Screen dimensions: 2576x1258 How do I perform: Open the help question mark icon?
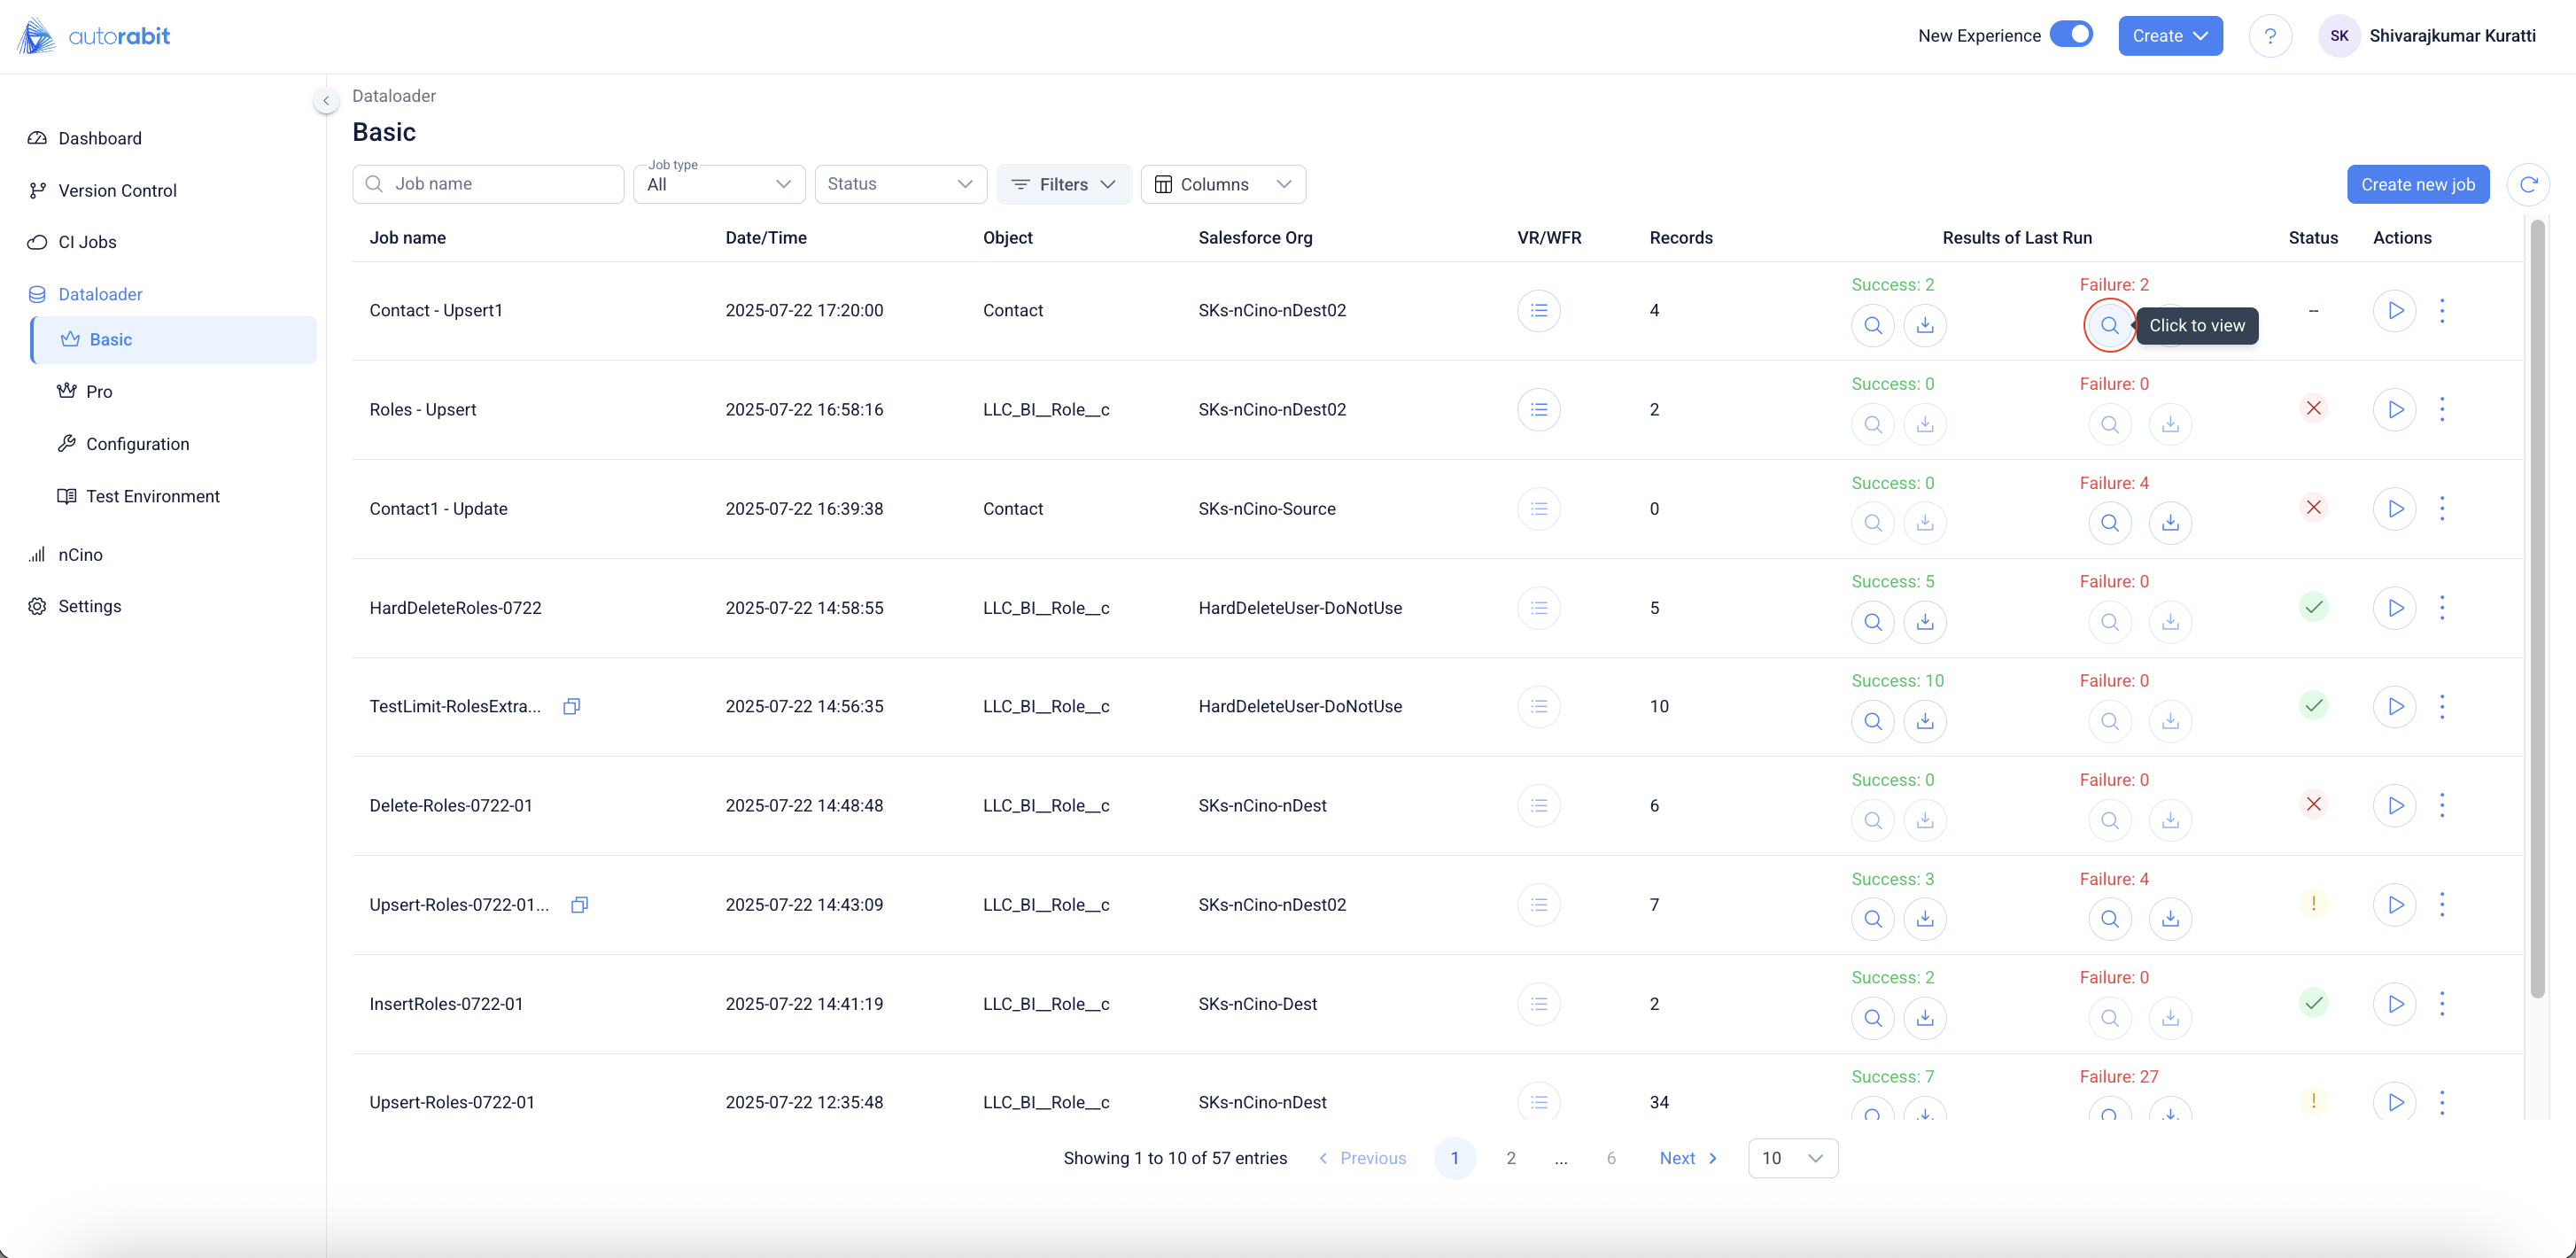2269,36
